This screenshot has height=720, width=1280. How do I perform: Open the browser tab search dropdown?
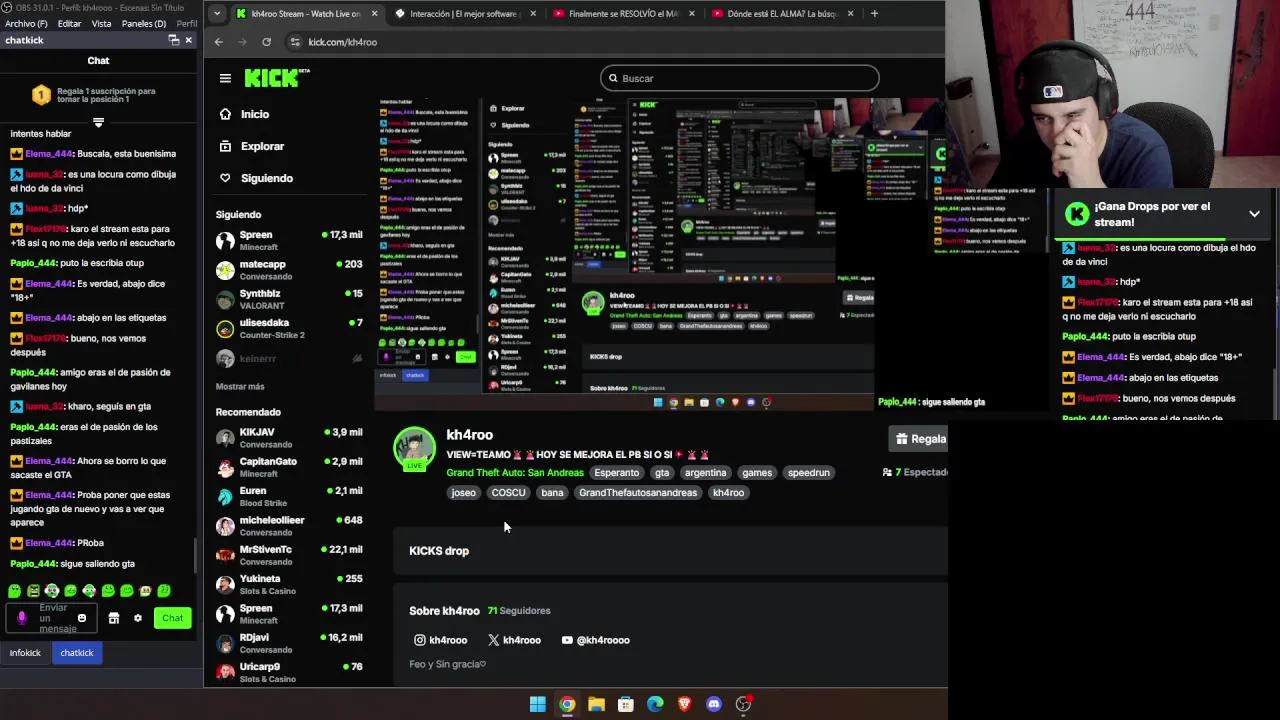point(217,14)
